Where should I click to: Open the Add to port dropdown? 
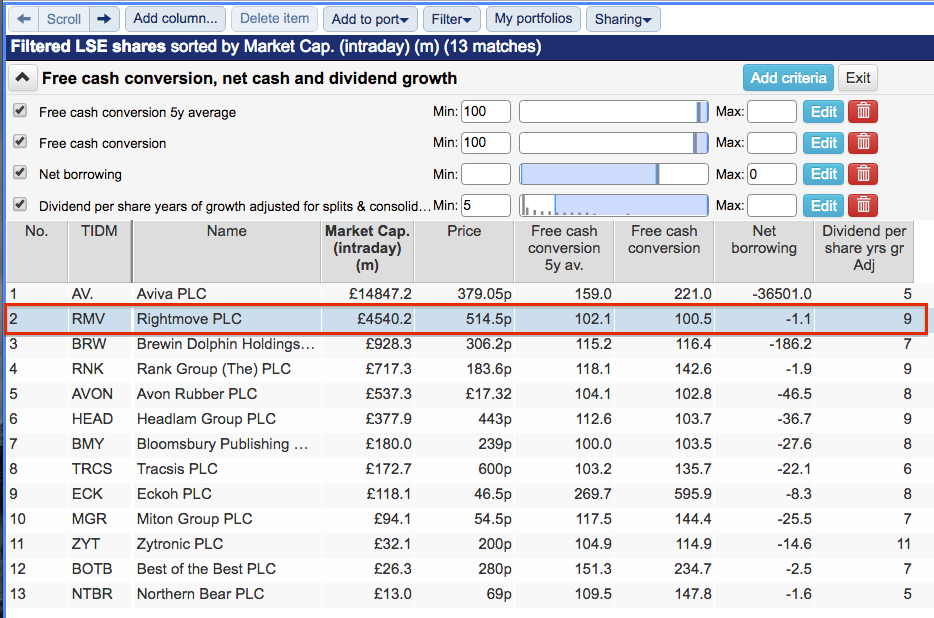370,19
